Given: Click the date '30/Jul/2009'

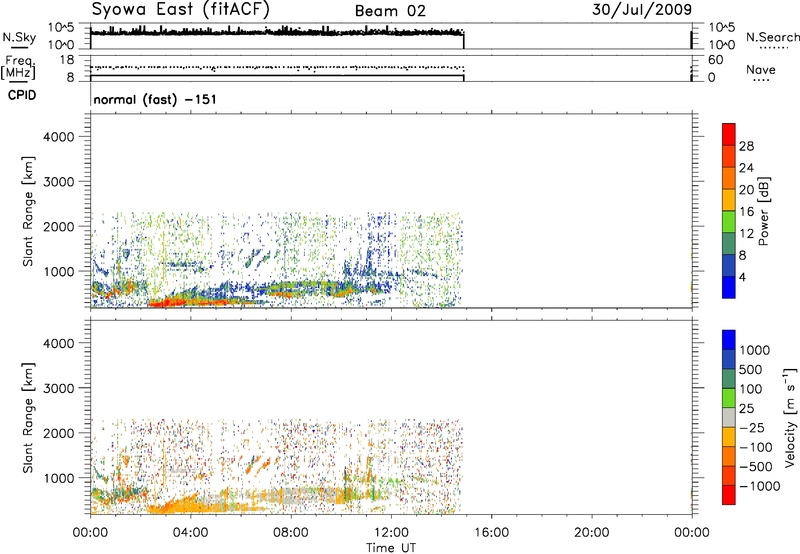Looking at the screenshot, I should [x=642, y=9].
